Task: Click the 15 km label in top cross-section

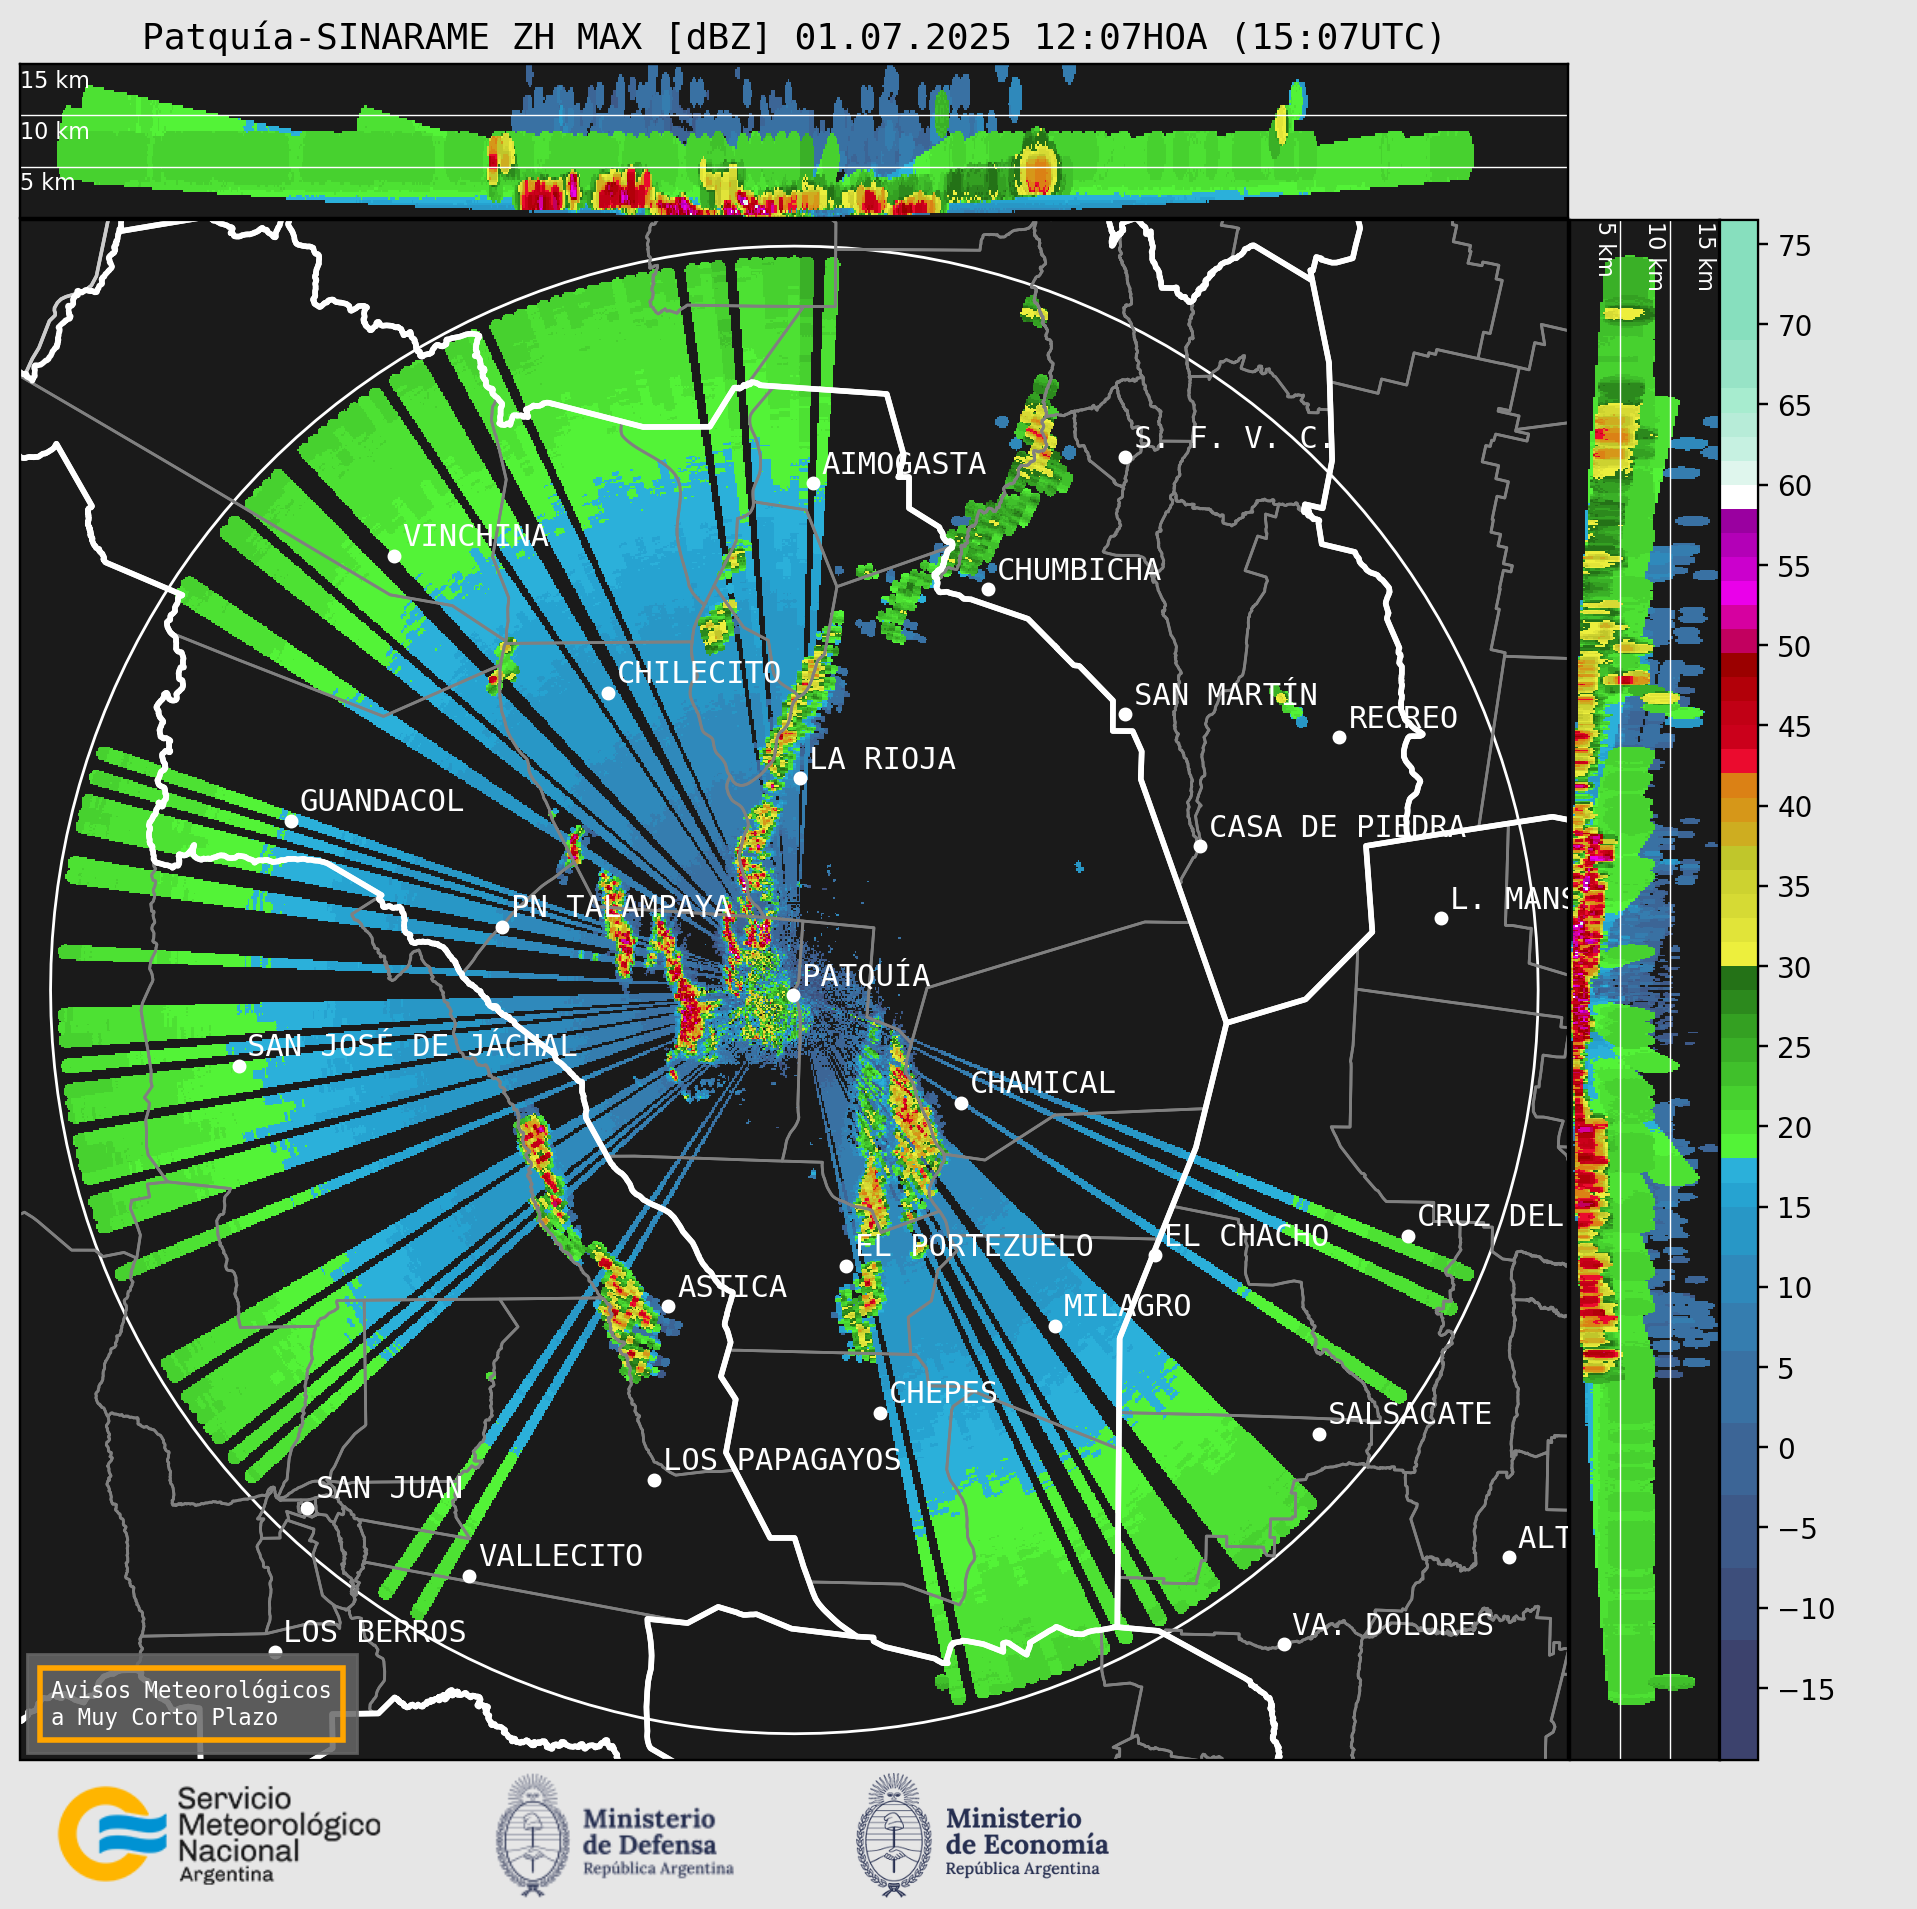Action: 55,80
